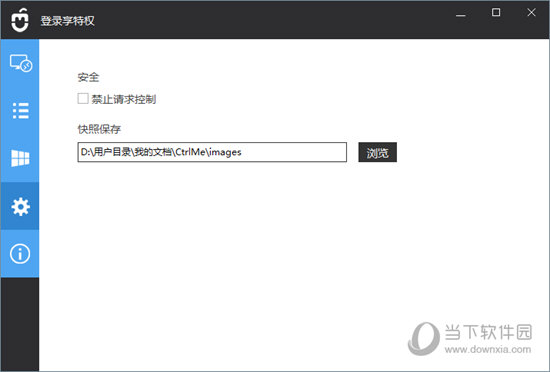Focus the snapshot save path field

(x=212, y=152)
